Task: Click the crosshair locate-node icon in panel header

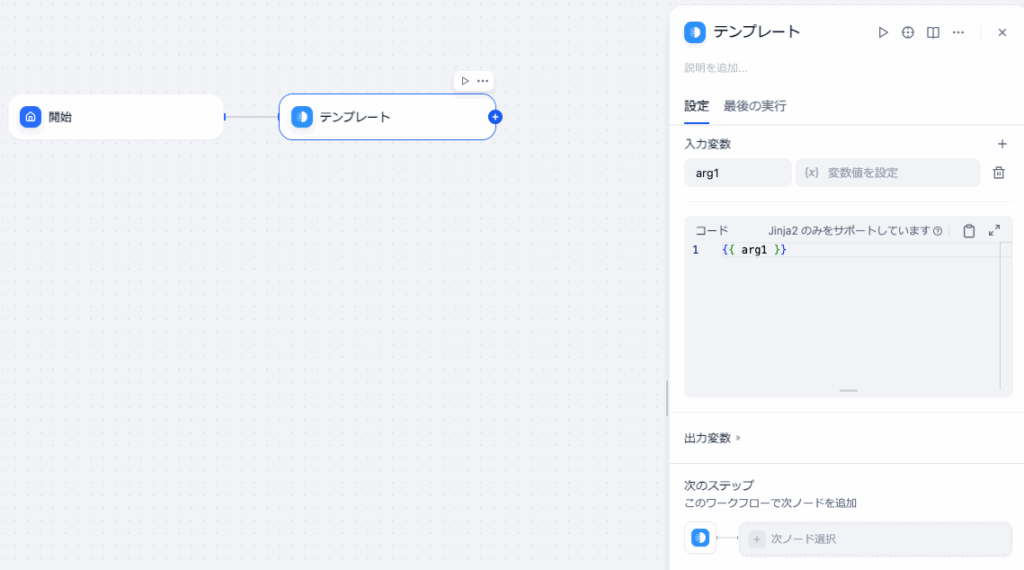Action: pos(908,32)
